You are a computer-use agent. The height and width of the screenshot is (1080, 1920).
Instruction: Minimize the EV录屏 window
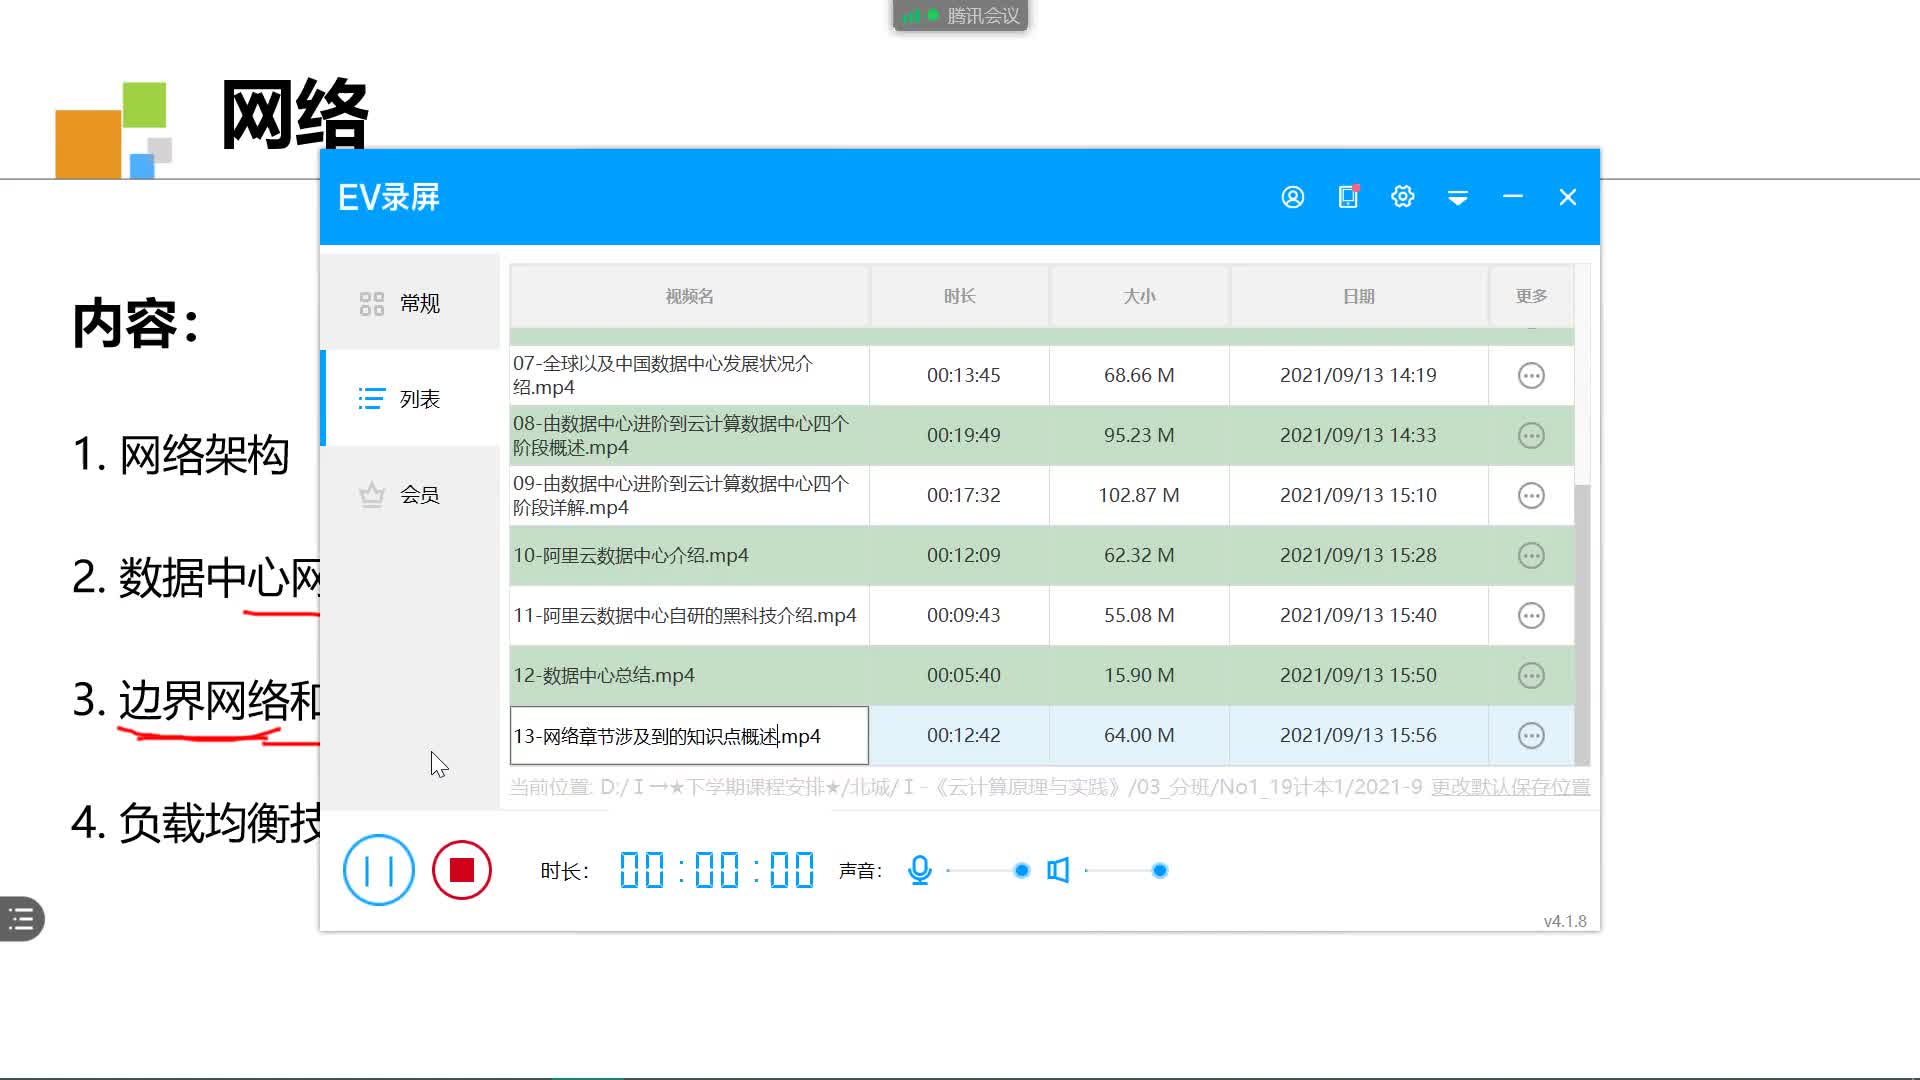tap(1513, 197)
